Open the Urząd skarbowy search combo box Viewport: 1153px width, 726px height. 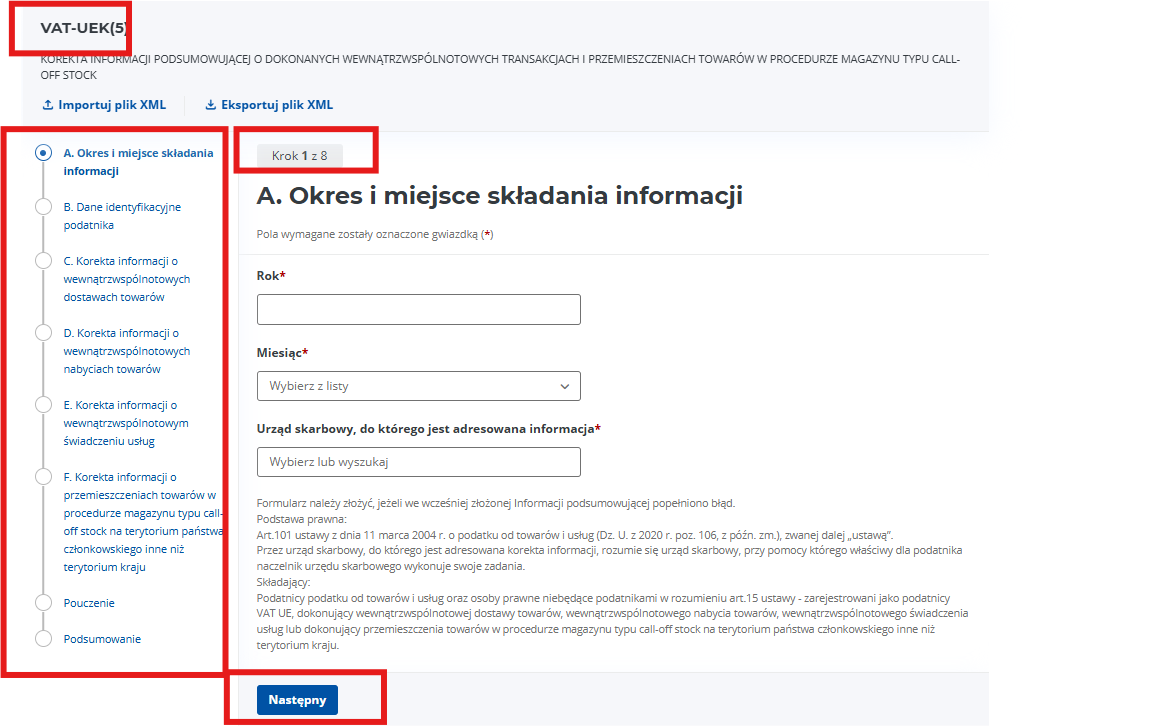click(x=418, y=462)
